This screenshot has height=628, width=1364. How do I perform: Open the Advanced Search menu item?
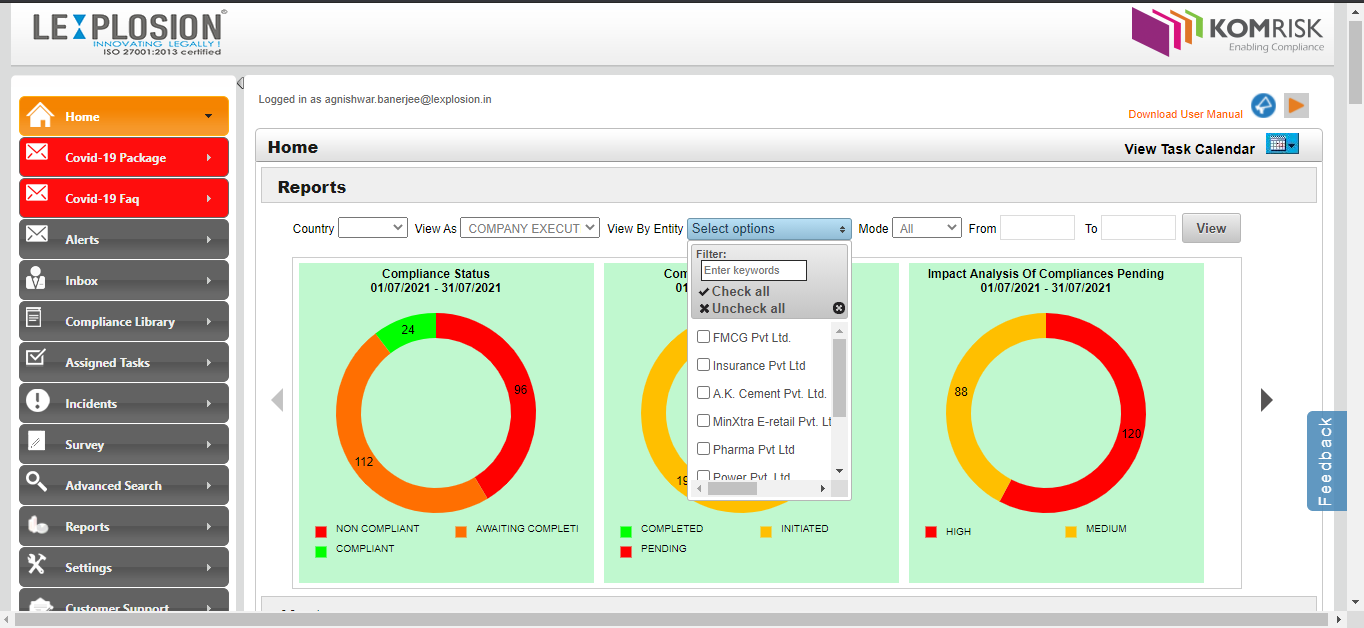124,485
